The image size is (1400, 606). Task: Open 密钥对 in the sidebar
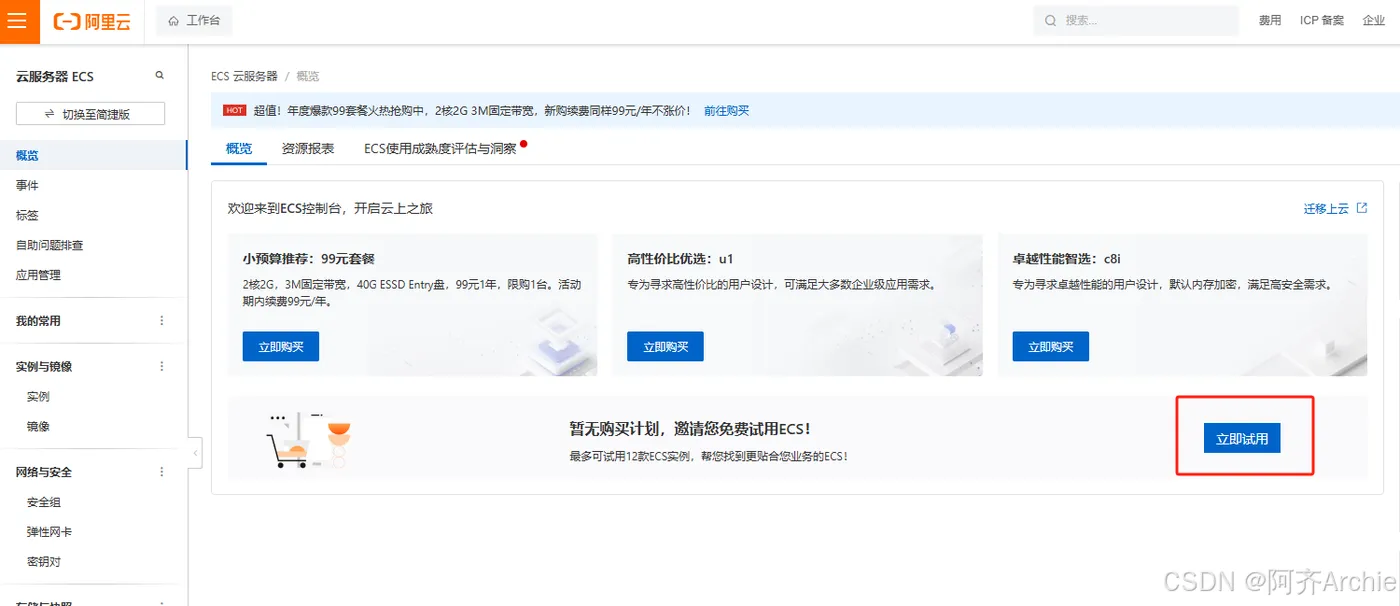tap(44, 562)
